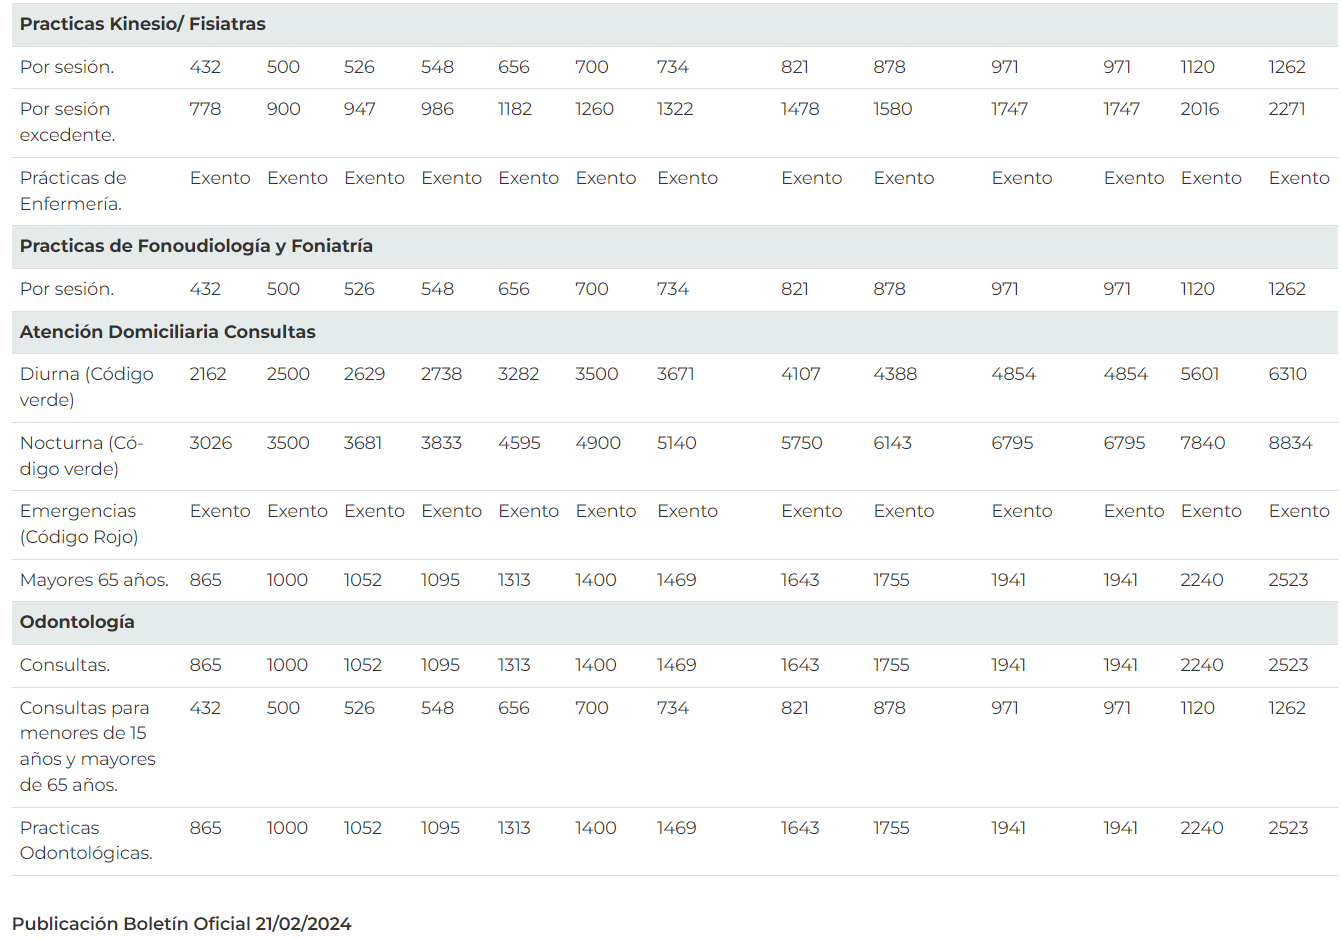Select the value 2162 in Diurna row
This screenshot has height=938, width=1342.
(208, 374)
